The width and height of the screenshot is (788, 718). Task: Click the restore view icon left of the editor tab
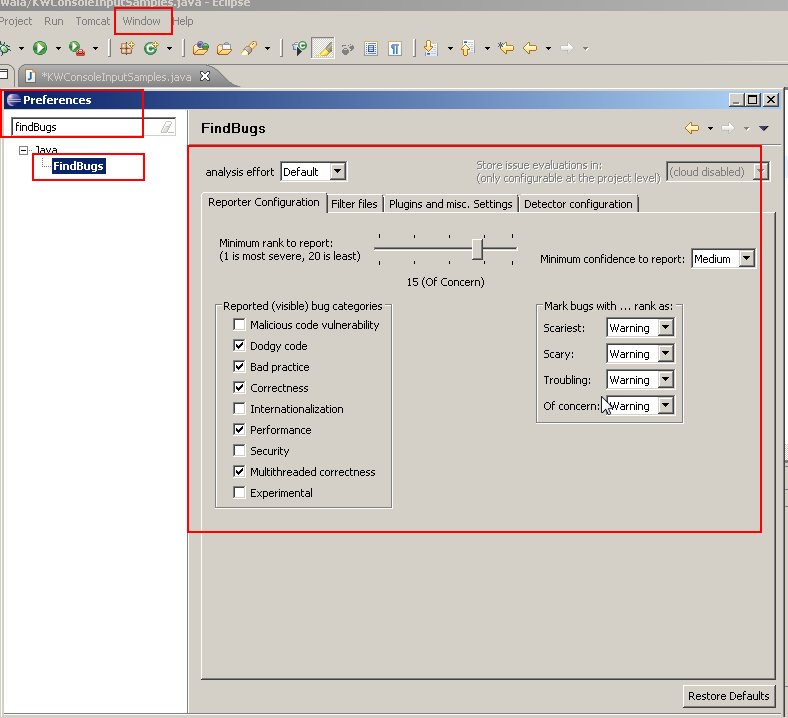(x=4, y=74)
